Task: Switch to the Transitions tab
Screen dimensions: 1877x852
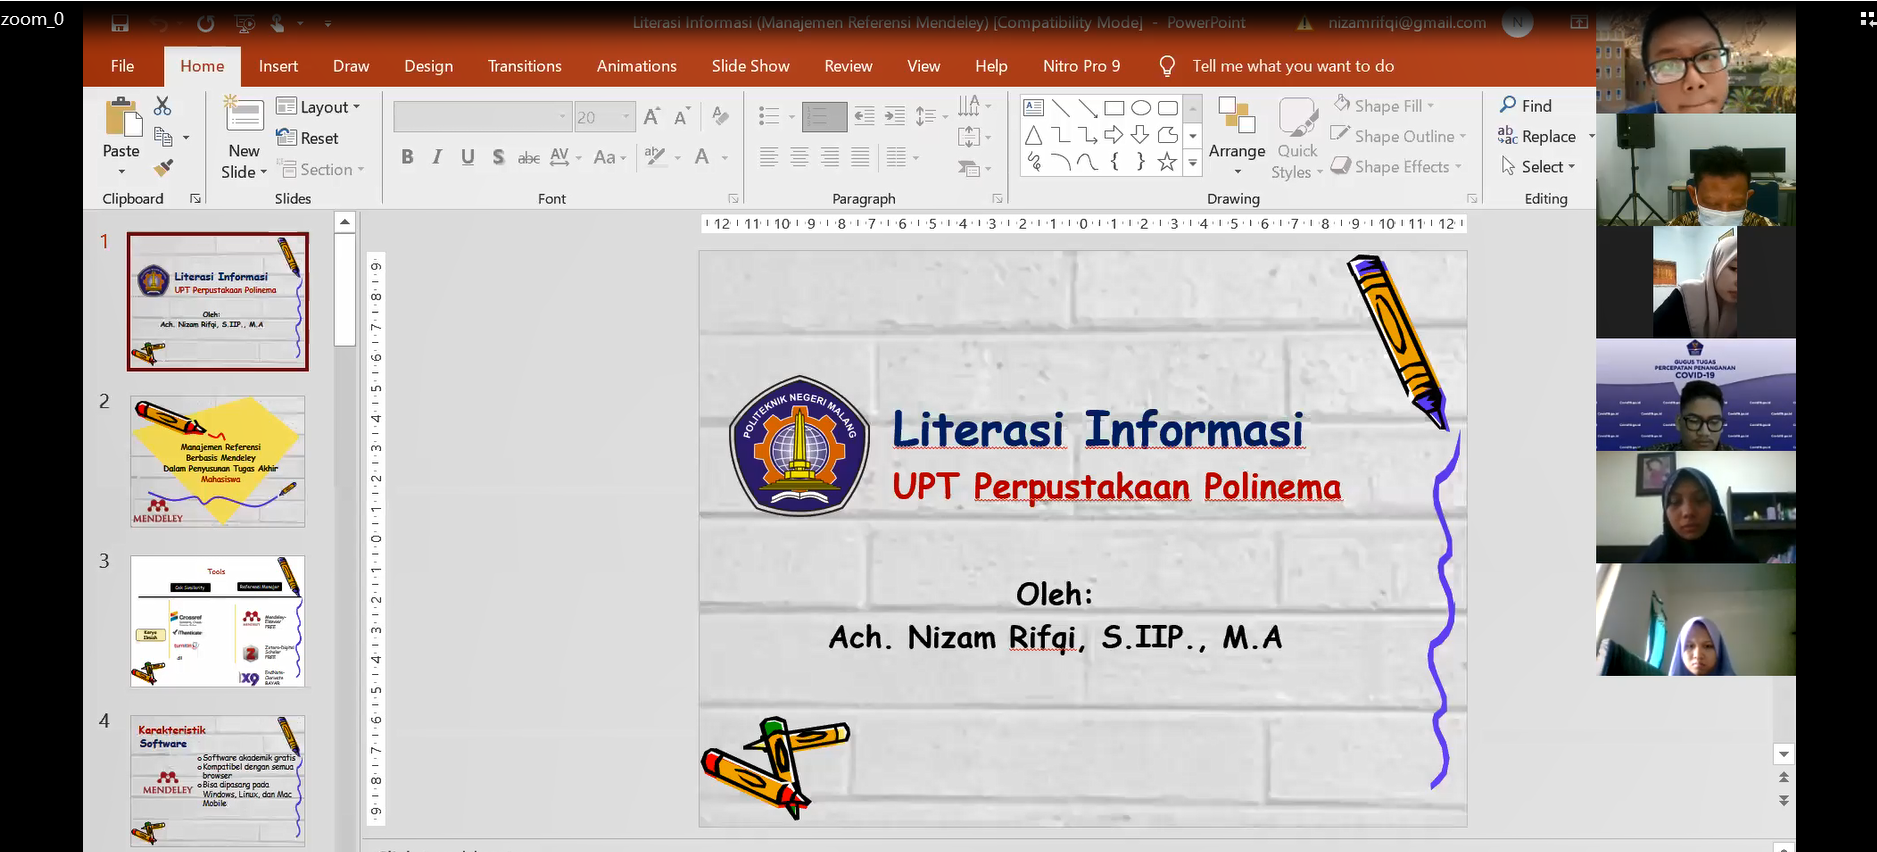Action: (x=524, y=66)
